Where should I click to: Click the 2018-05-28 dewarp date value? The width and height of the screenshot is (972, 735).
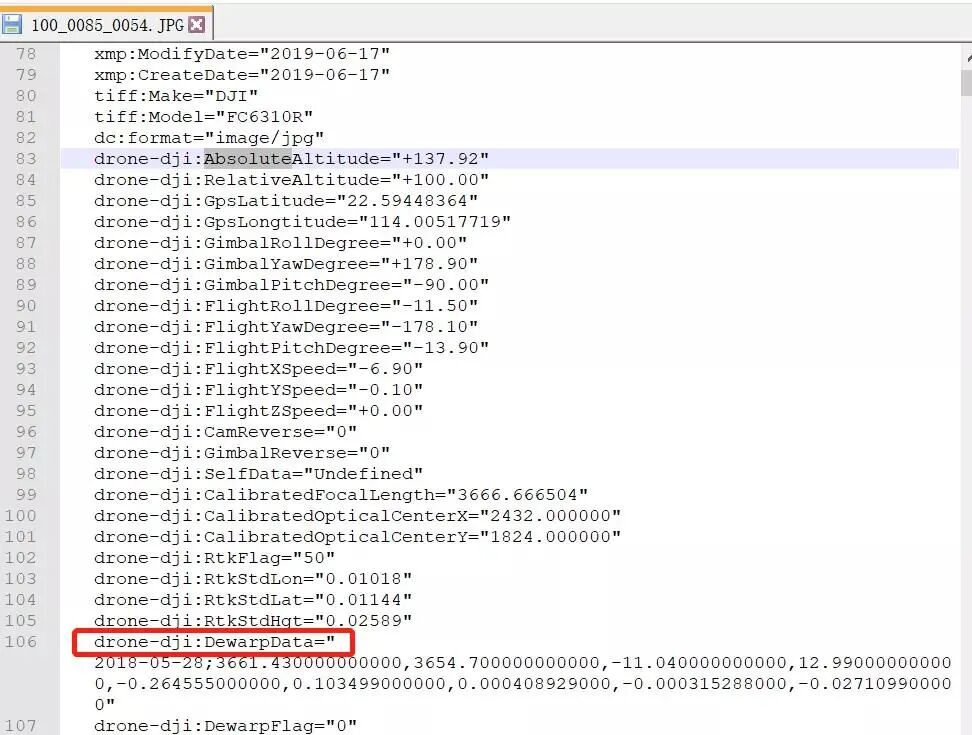(149, 663)
